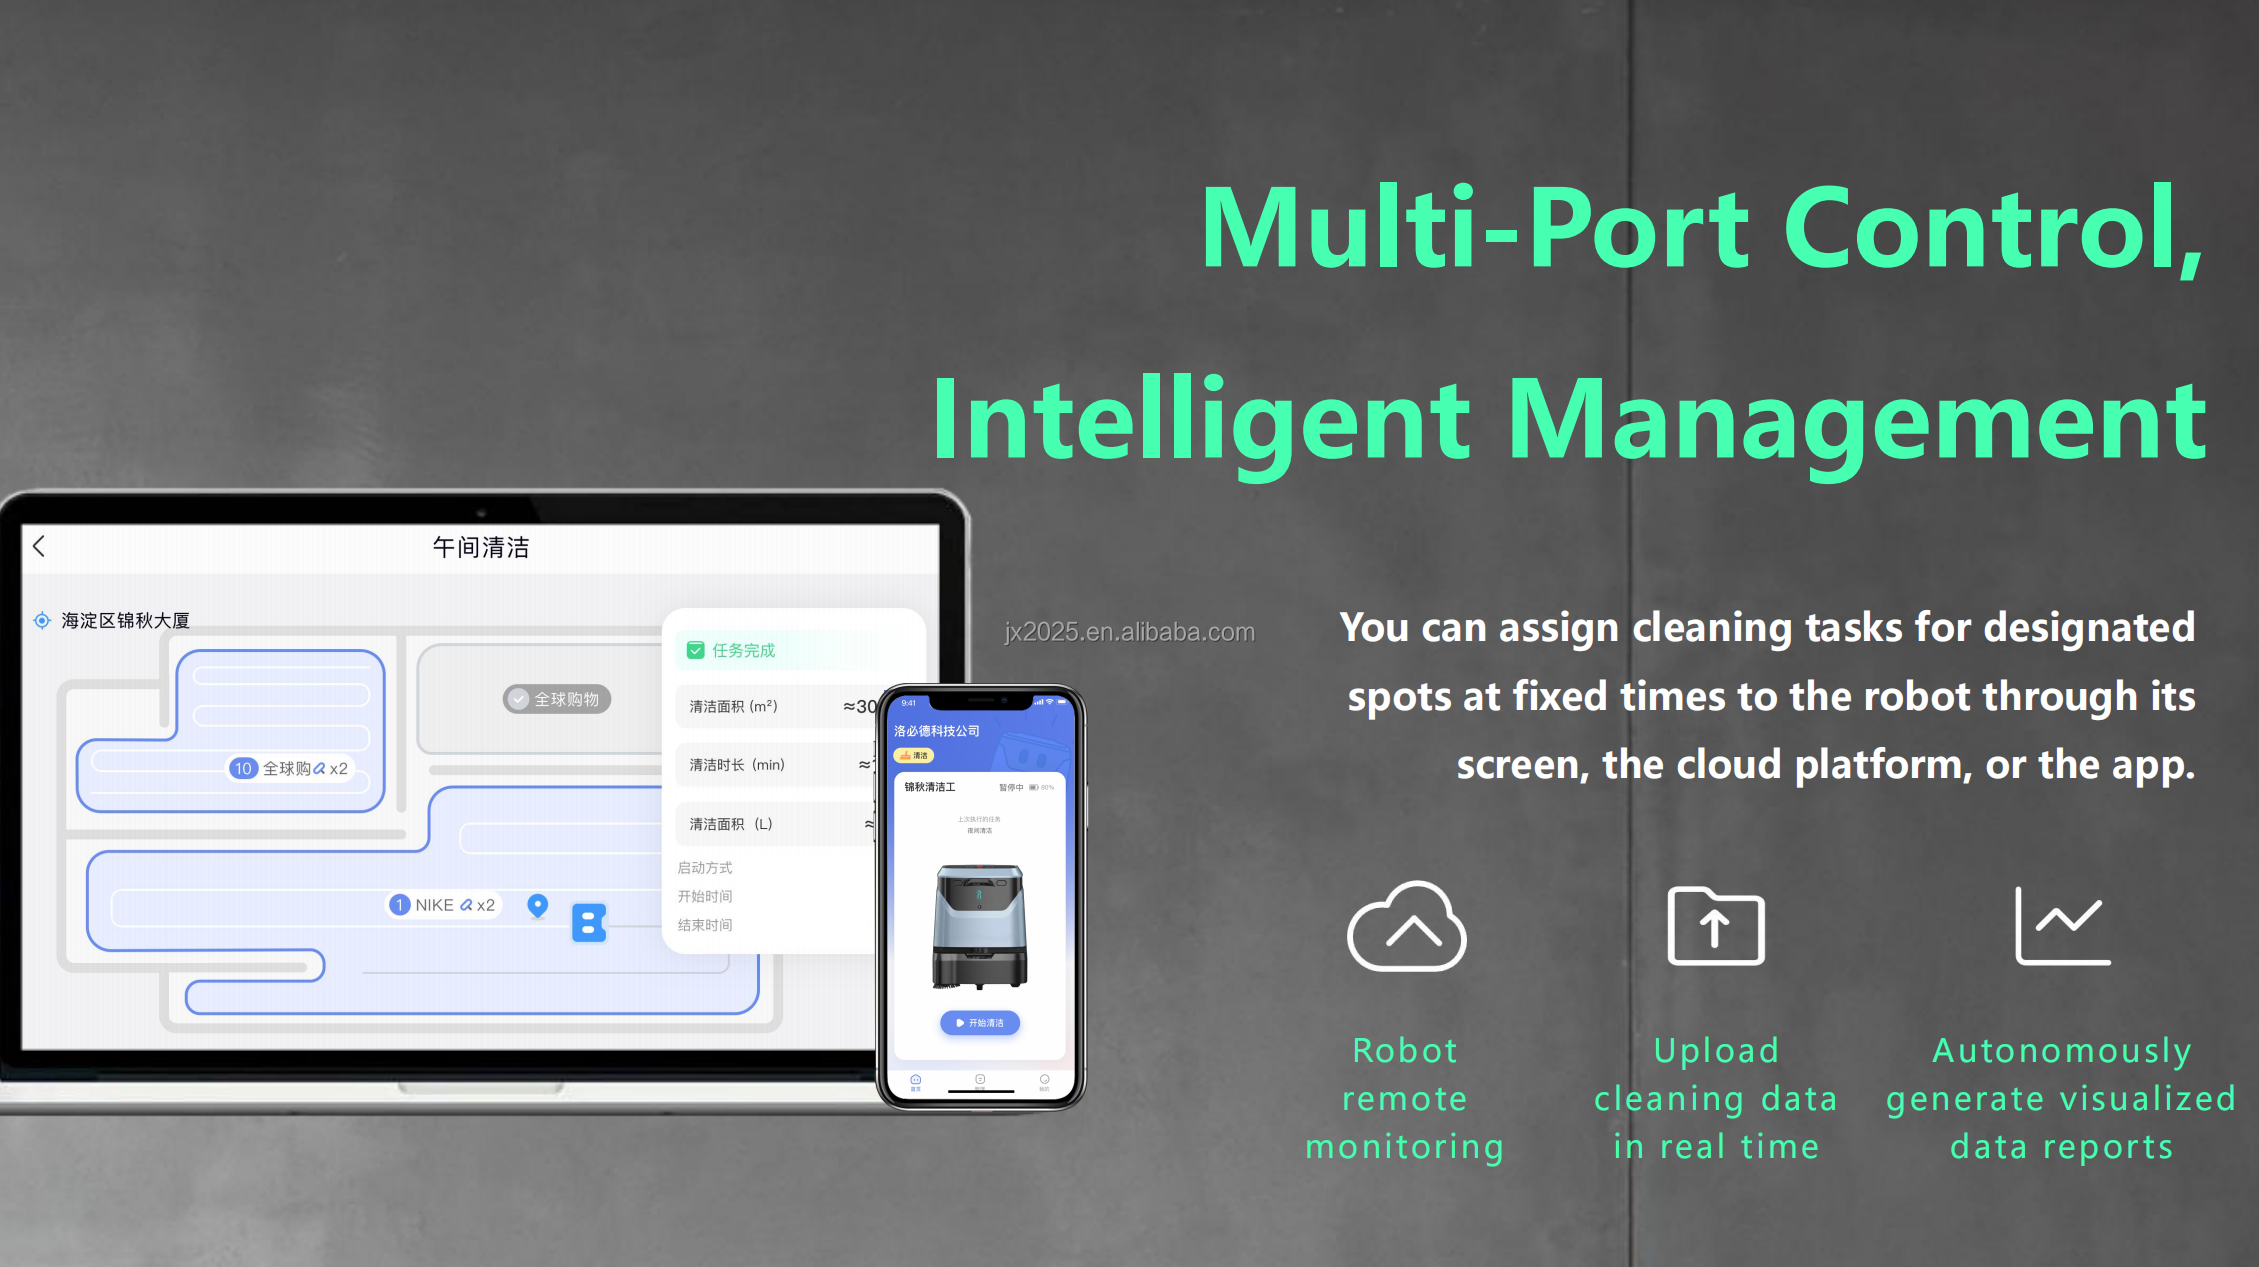This screenshot has width=2259, height=1267.
Task: Click the Upload cleaning data caption
Action: click(x=1716, y=1098)
